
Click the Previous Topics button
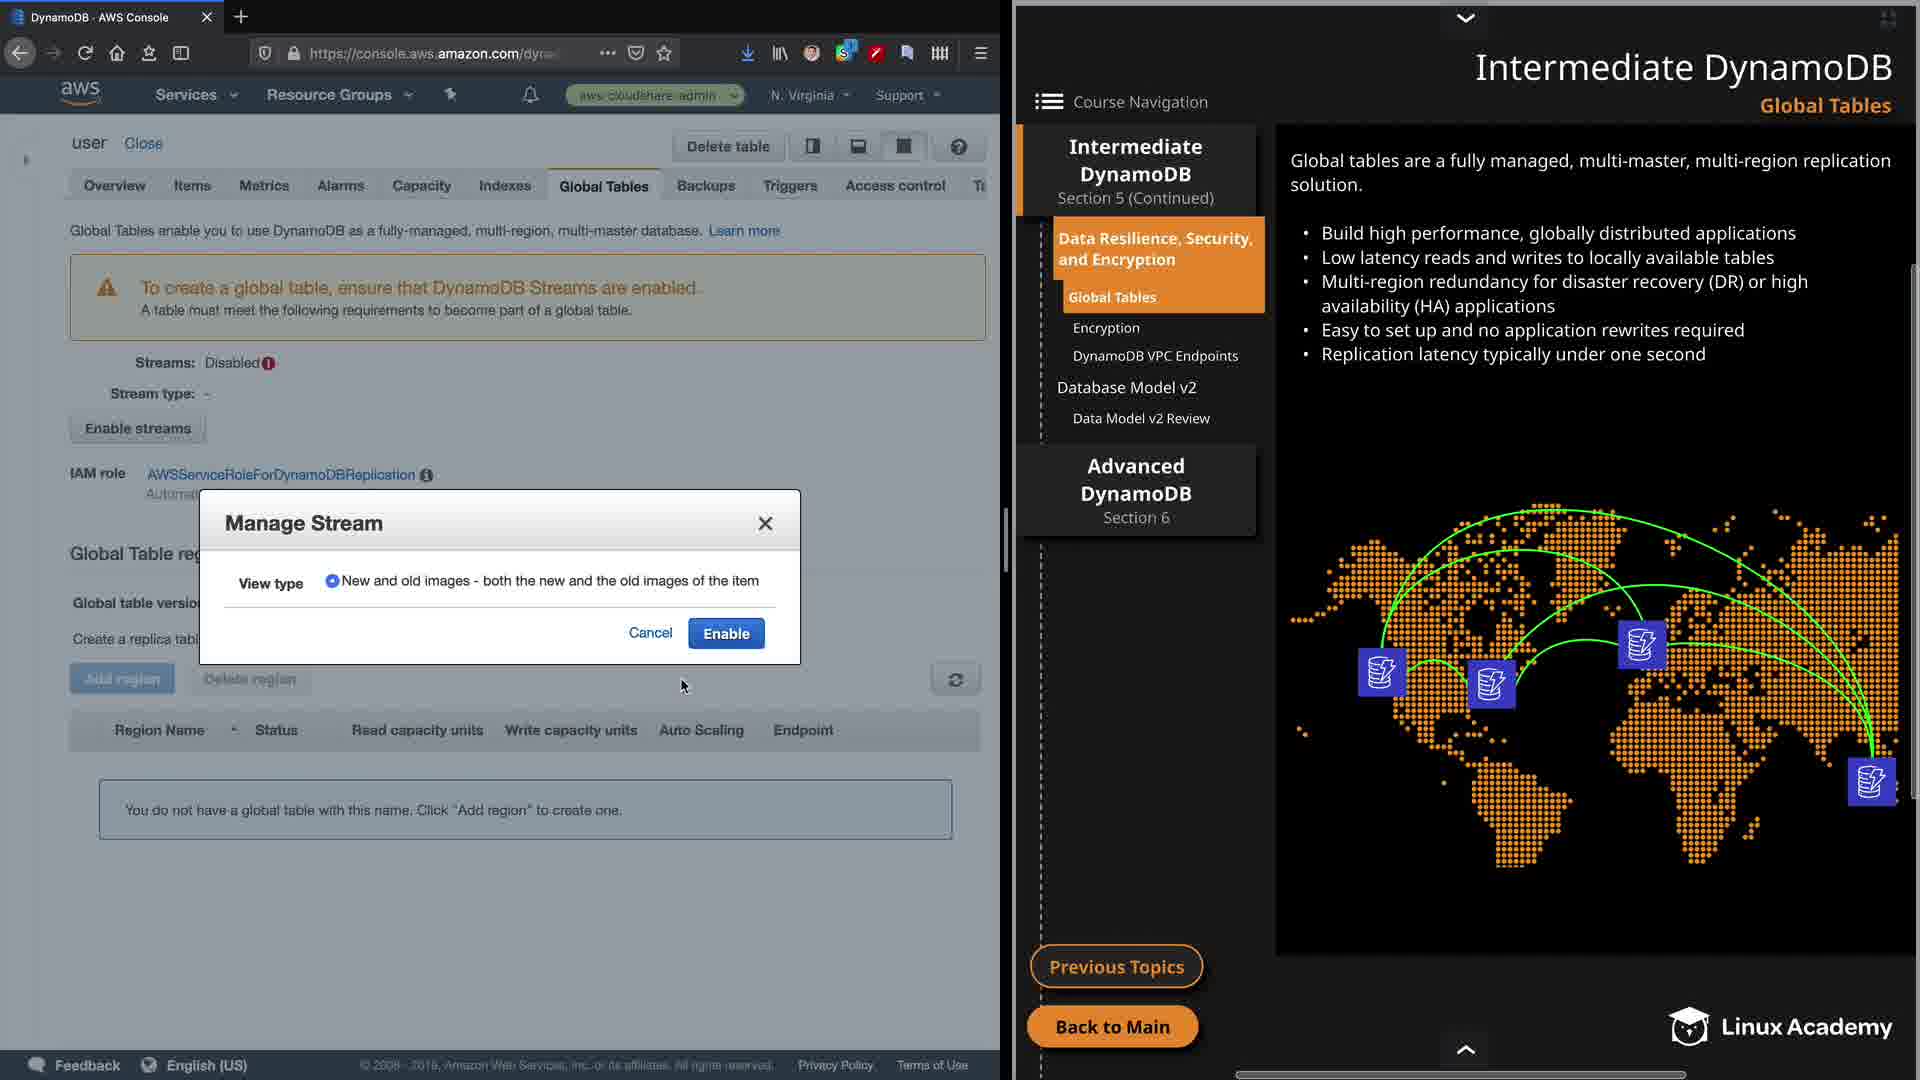pyautogui.click(x=1116, y=967)
